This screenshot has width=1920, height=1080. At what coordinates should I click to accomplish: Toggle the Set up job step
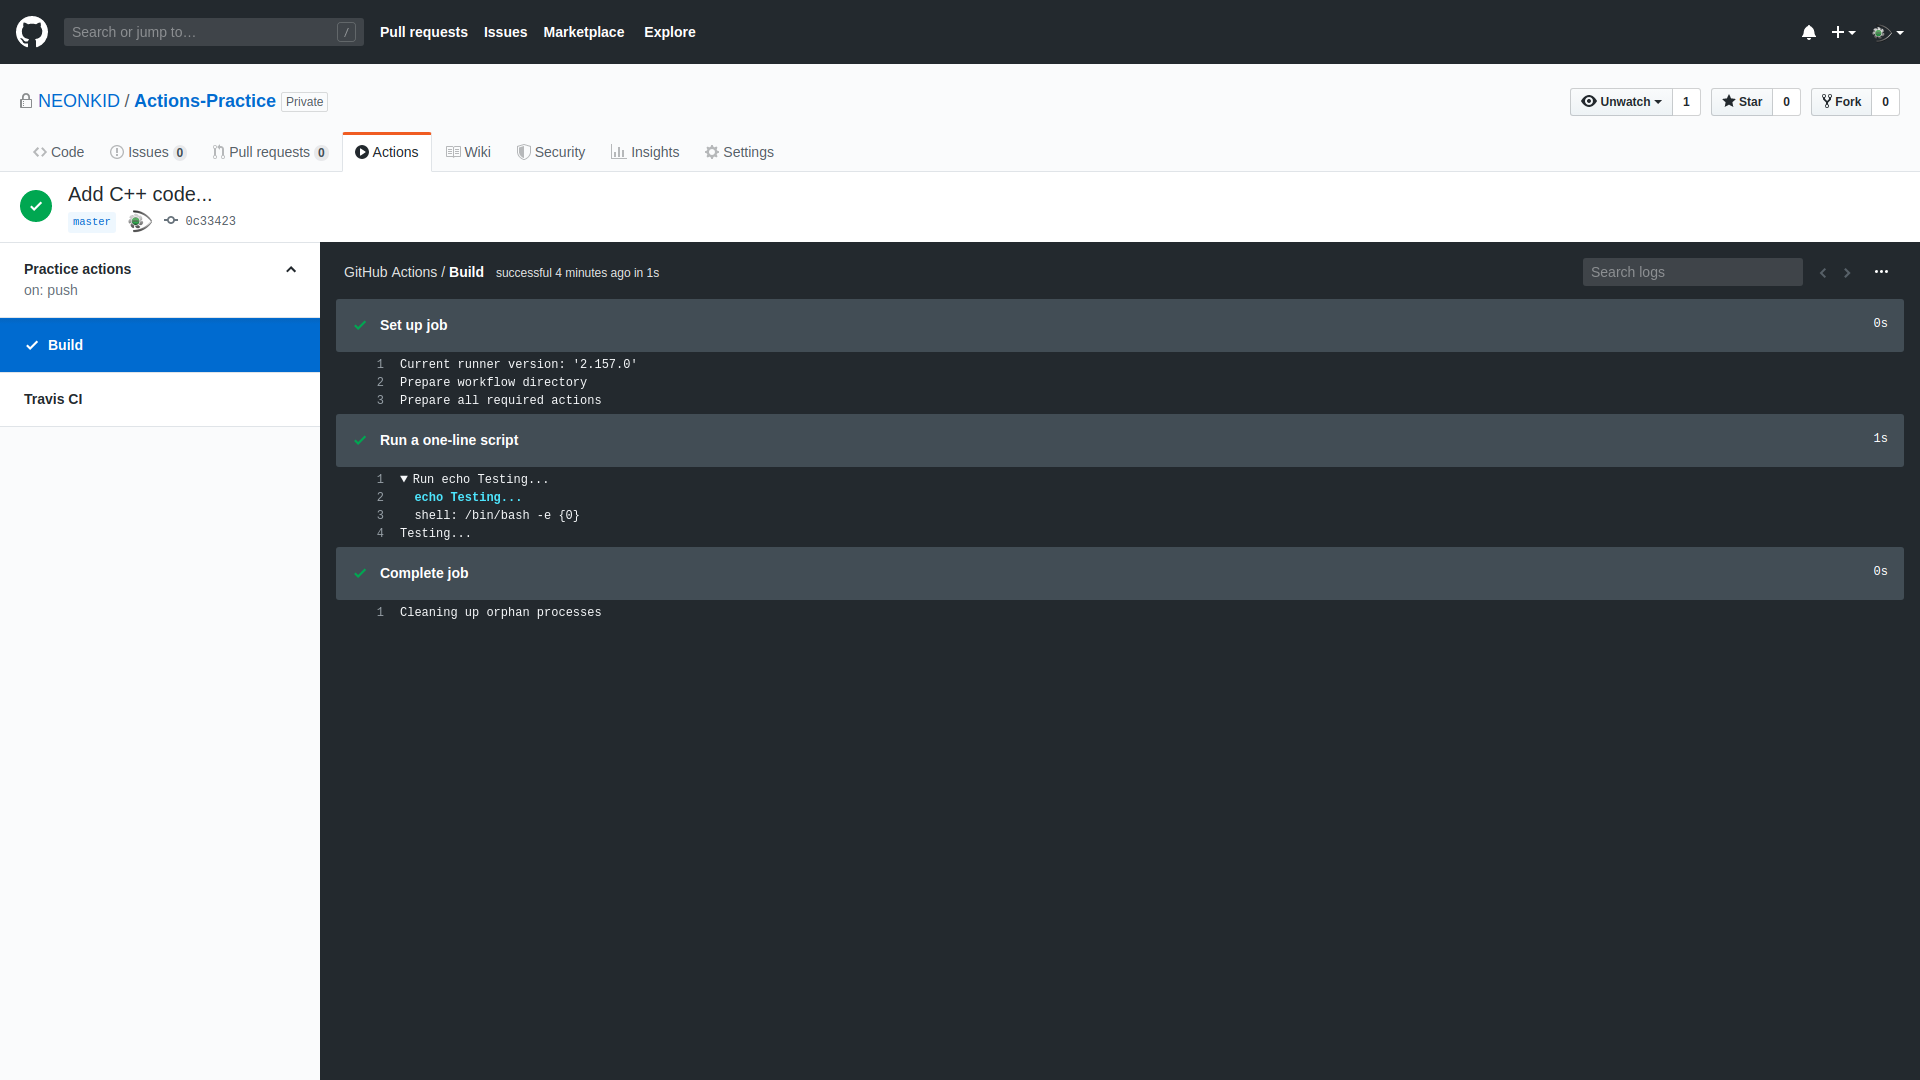tap(414, 325)
